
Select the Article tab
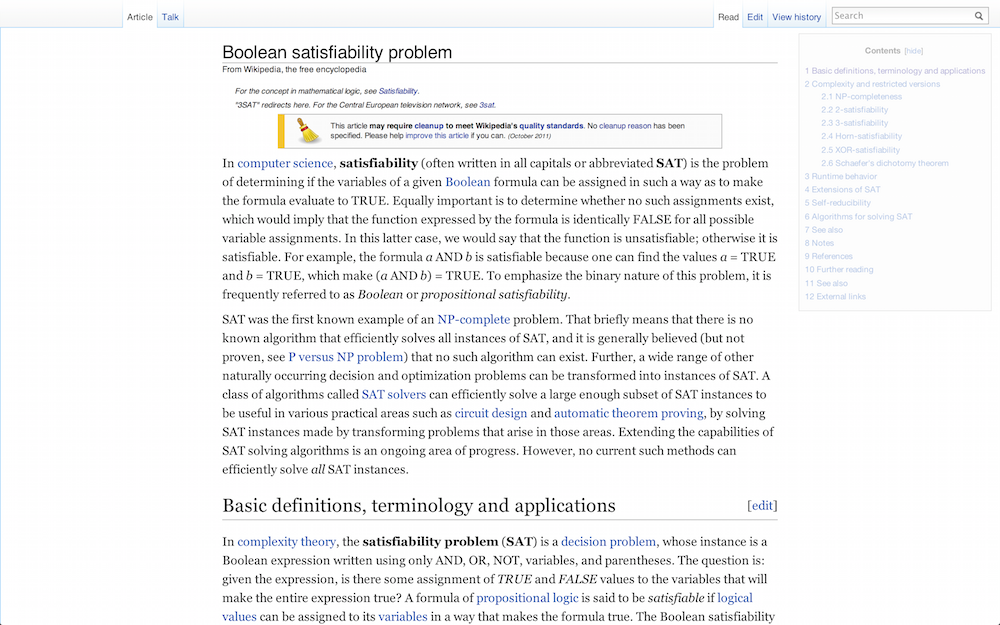click(140, 16)
